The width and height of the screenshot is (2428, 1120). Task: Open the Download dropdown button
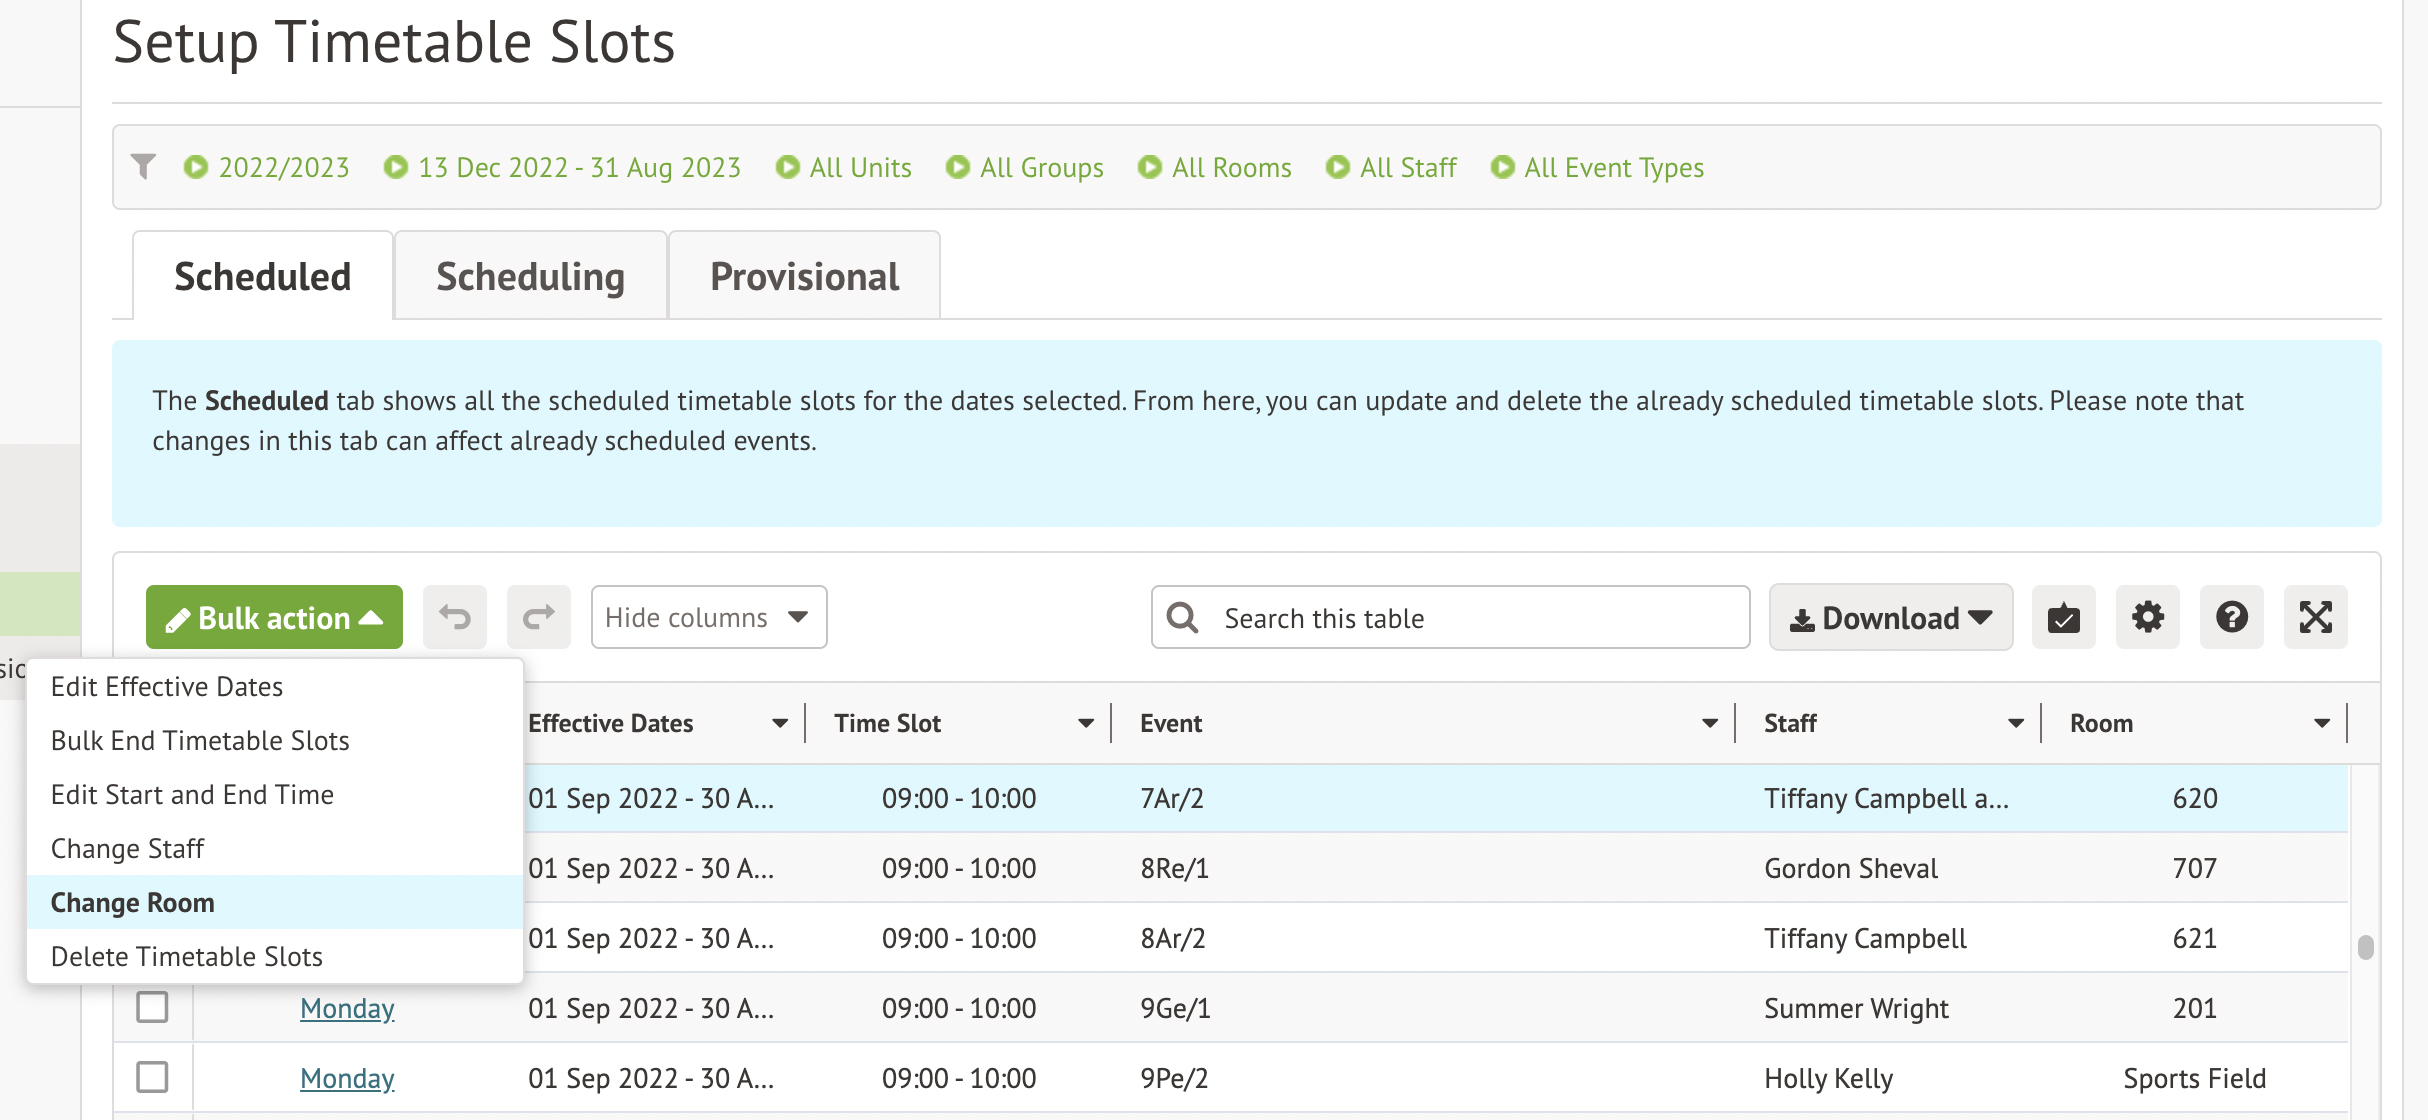[1890, 617]
